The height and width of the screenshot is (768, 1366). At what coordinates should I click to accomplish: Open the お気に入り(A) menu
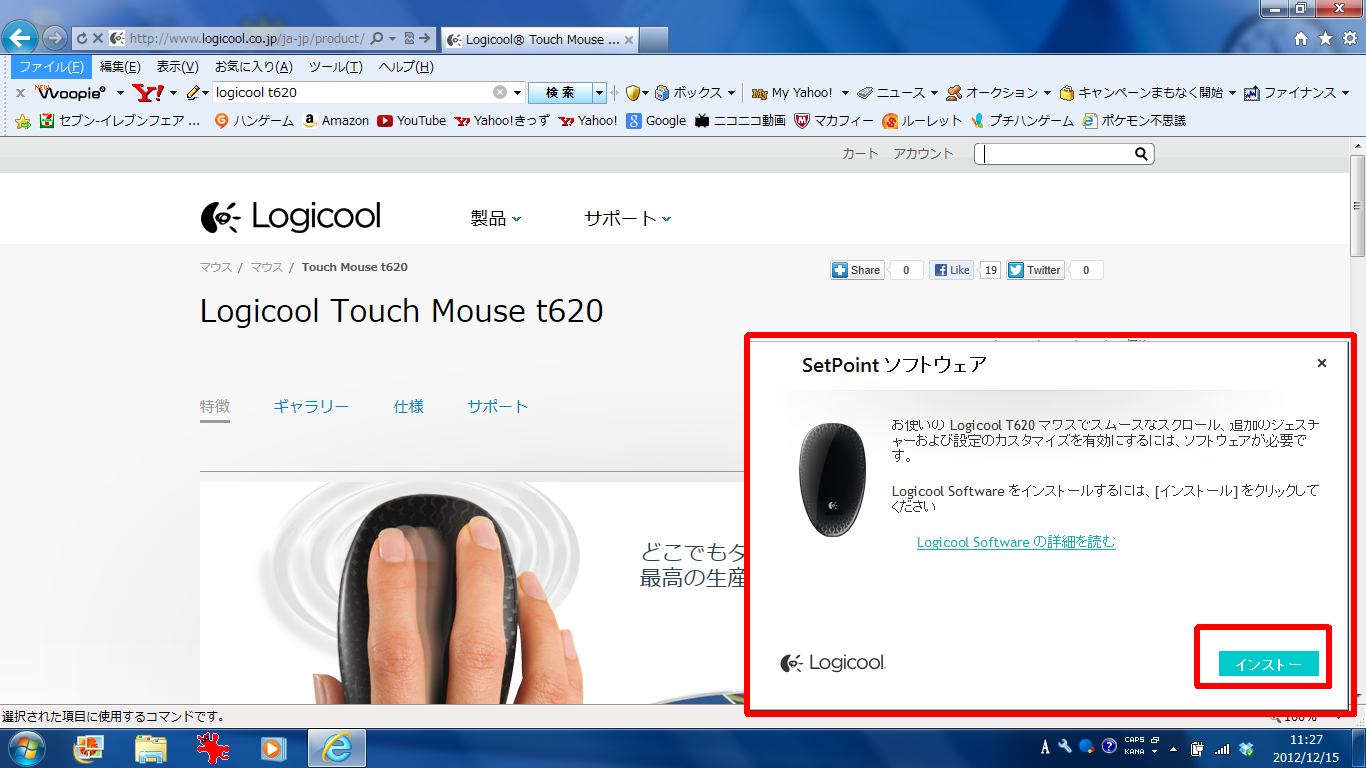254,67
